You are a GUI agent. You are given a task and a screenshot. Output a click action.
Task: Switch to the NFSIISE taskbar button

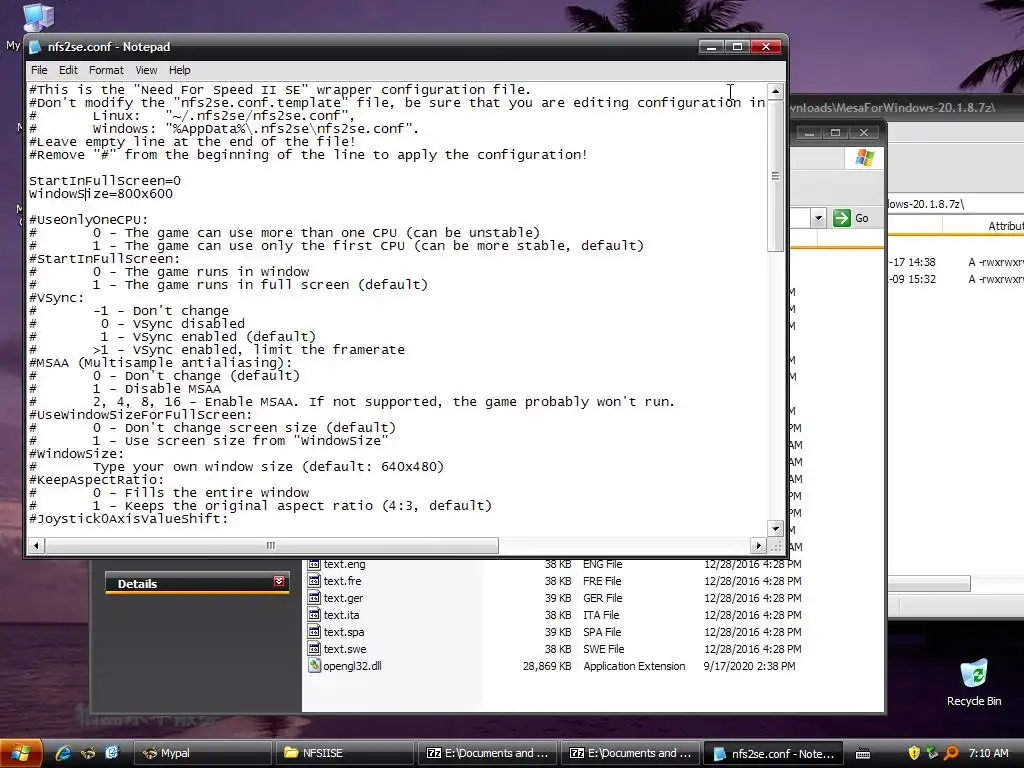(x=344, y=753)
